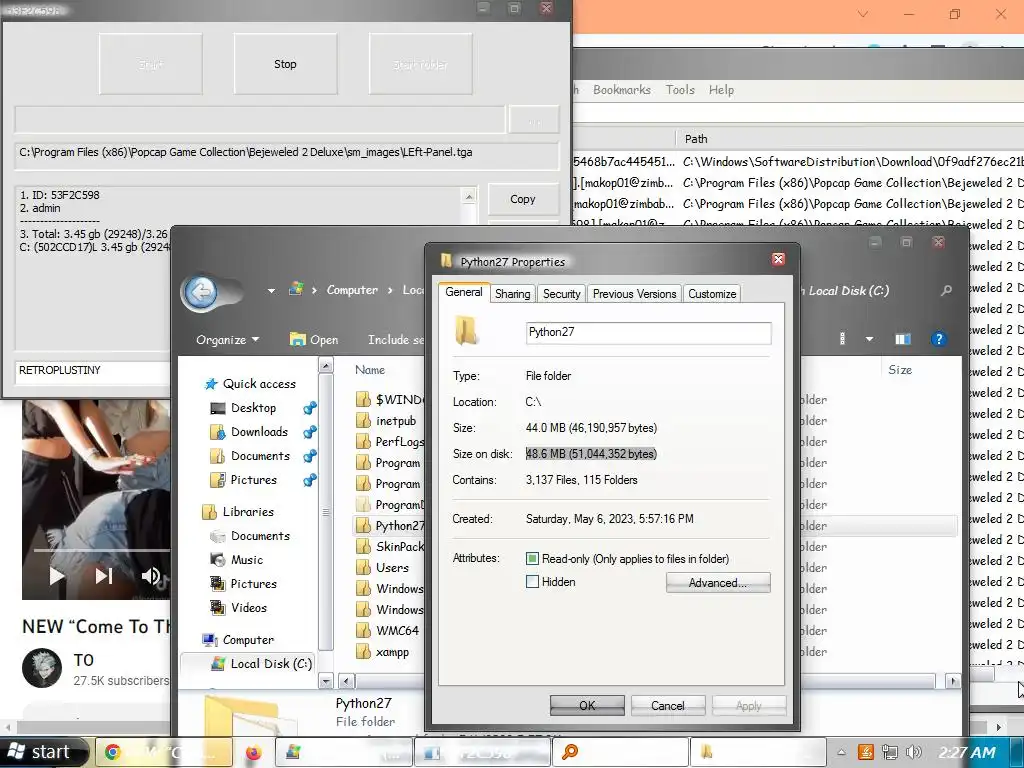Select Computer in the address breadcrumb

coord(352,289)
